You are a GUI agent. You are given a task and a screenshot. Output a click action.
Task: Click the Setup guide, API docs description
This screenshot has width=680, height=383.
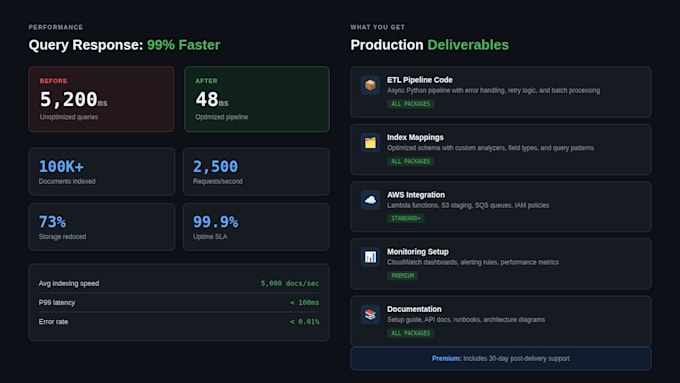tap(466, 320)
